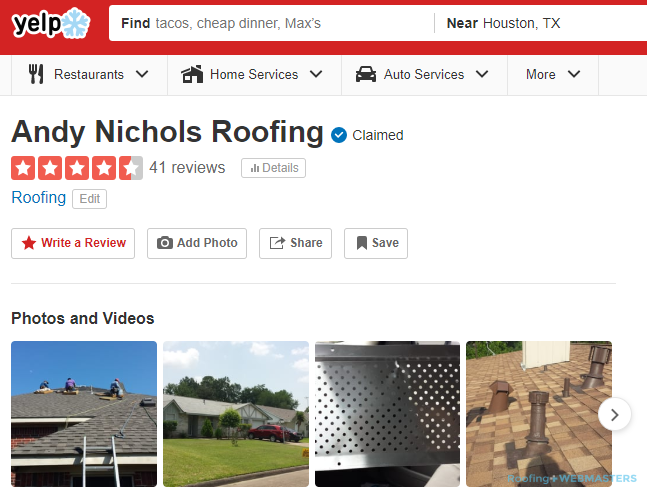The image size is (647, 494).
Task: Click the Share button
Action: [x=295, y=243]
